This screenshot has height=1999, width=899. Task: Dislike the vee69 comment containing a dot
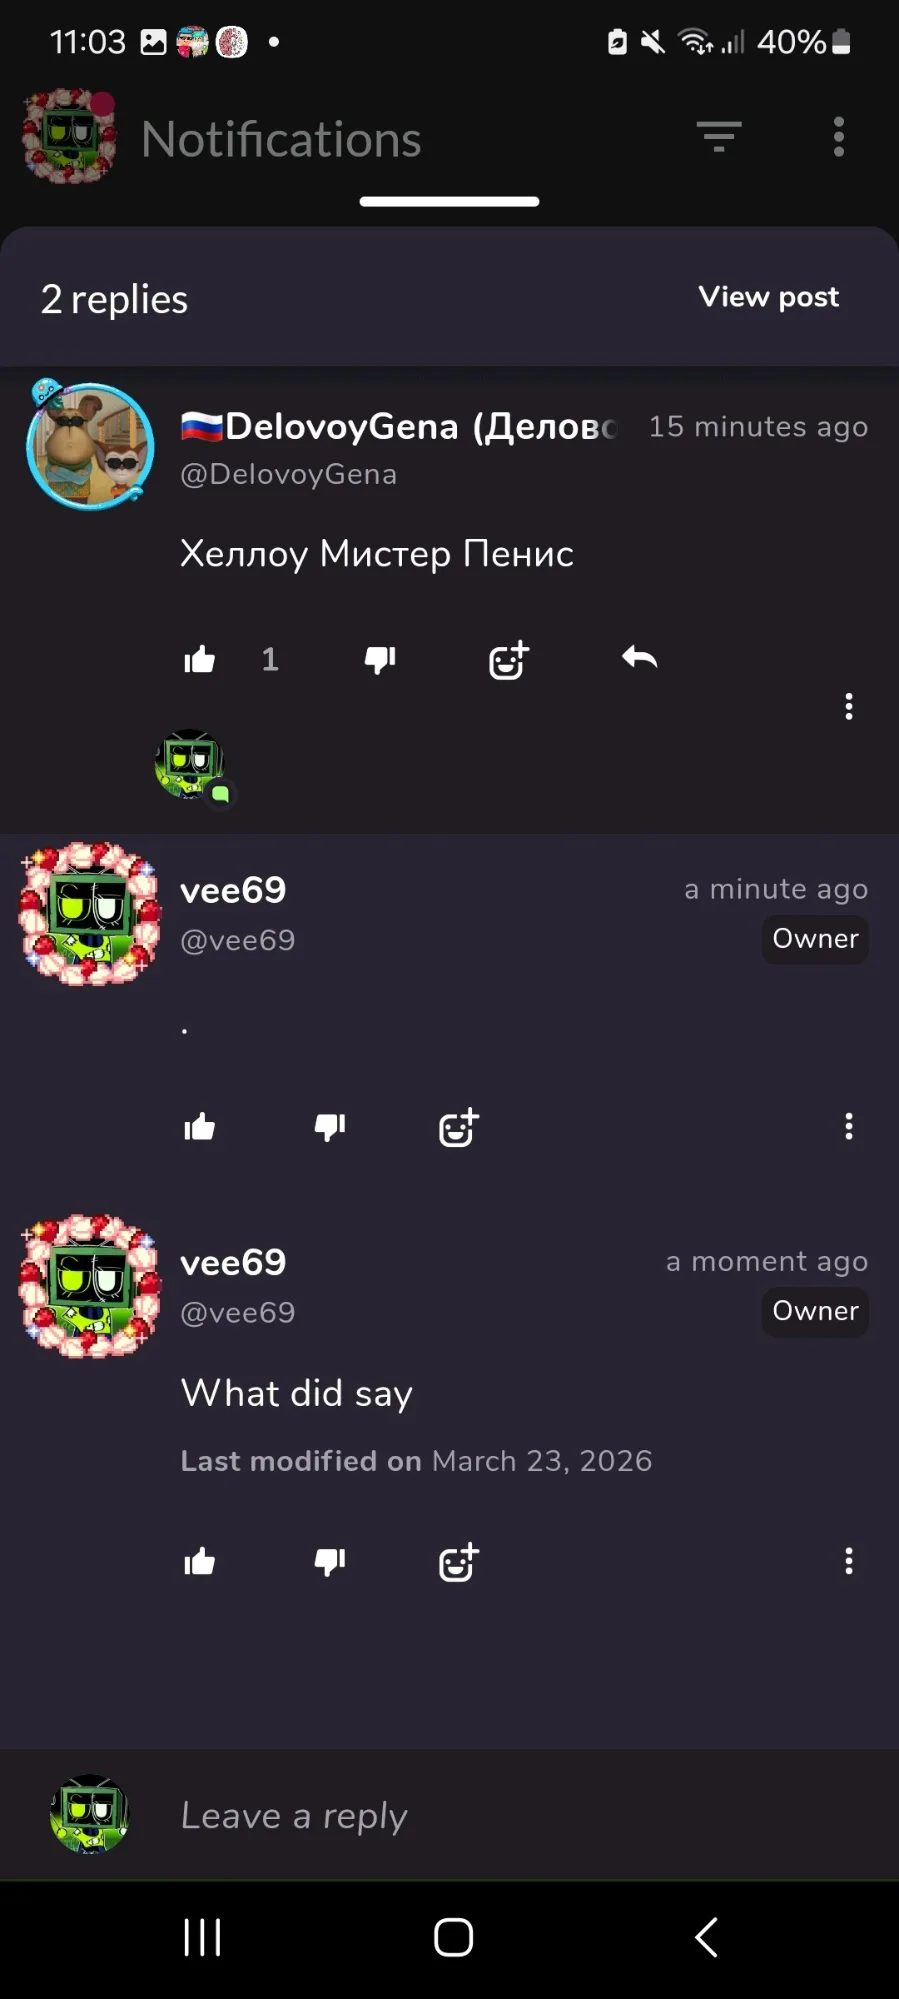click(x=330, y=1127)
